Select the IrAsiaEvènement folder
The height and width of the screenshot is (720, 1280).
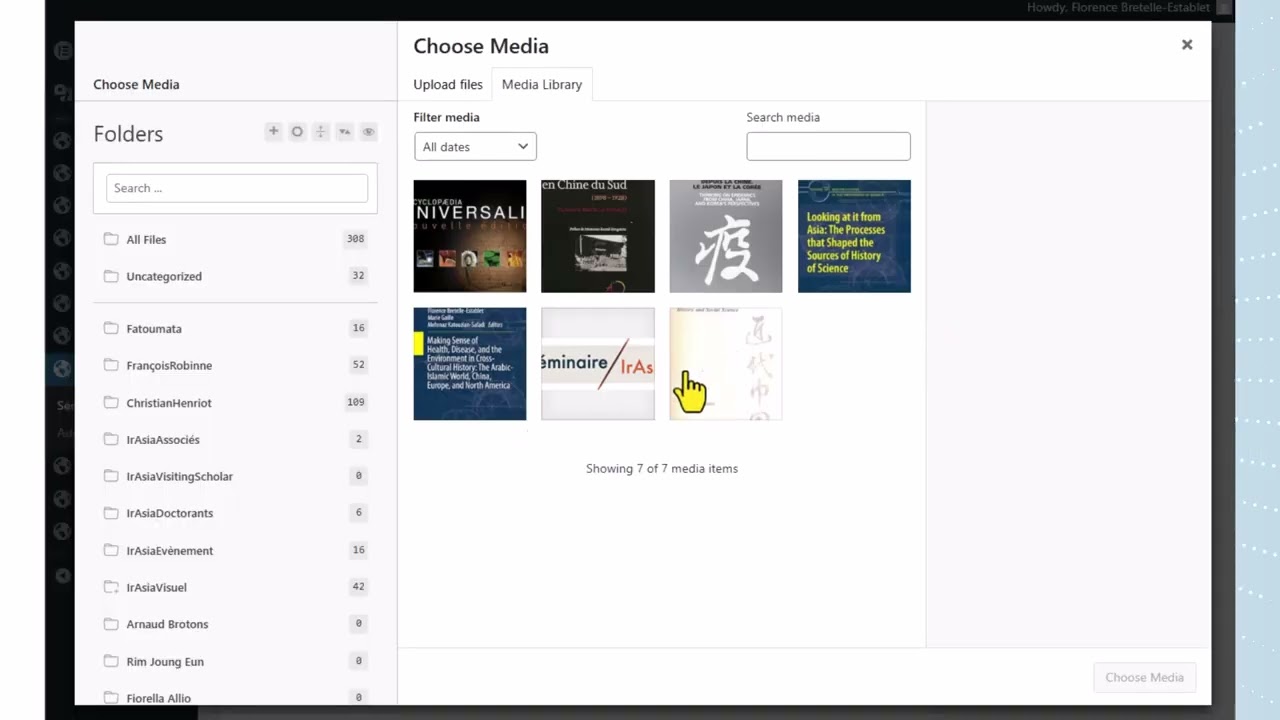235,551
